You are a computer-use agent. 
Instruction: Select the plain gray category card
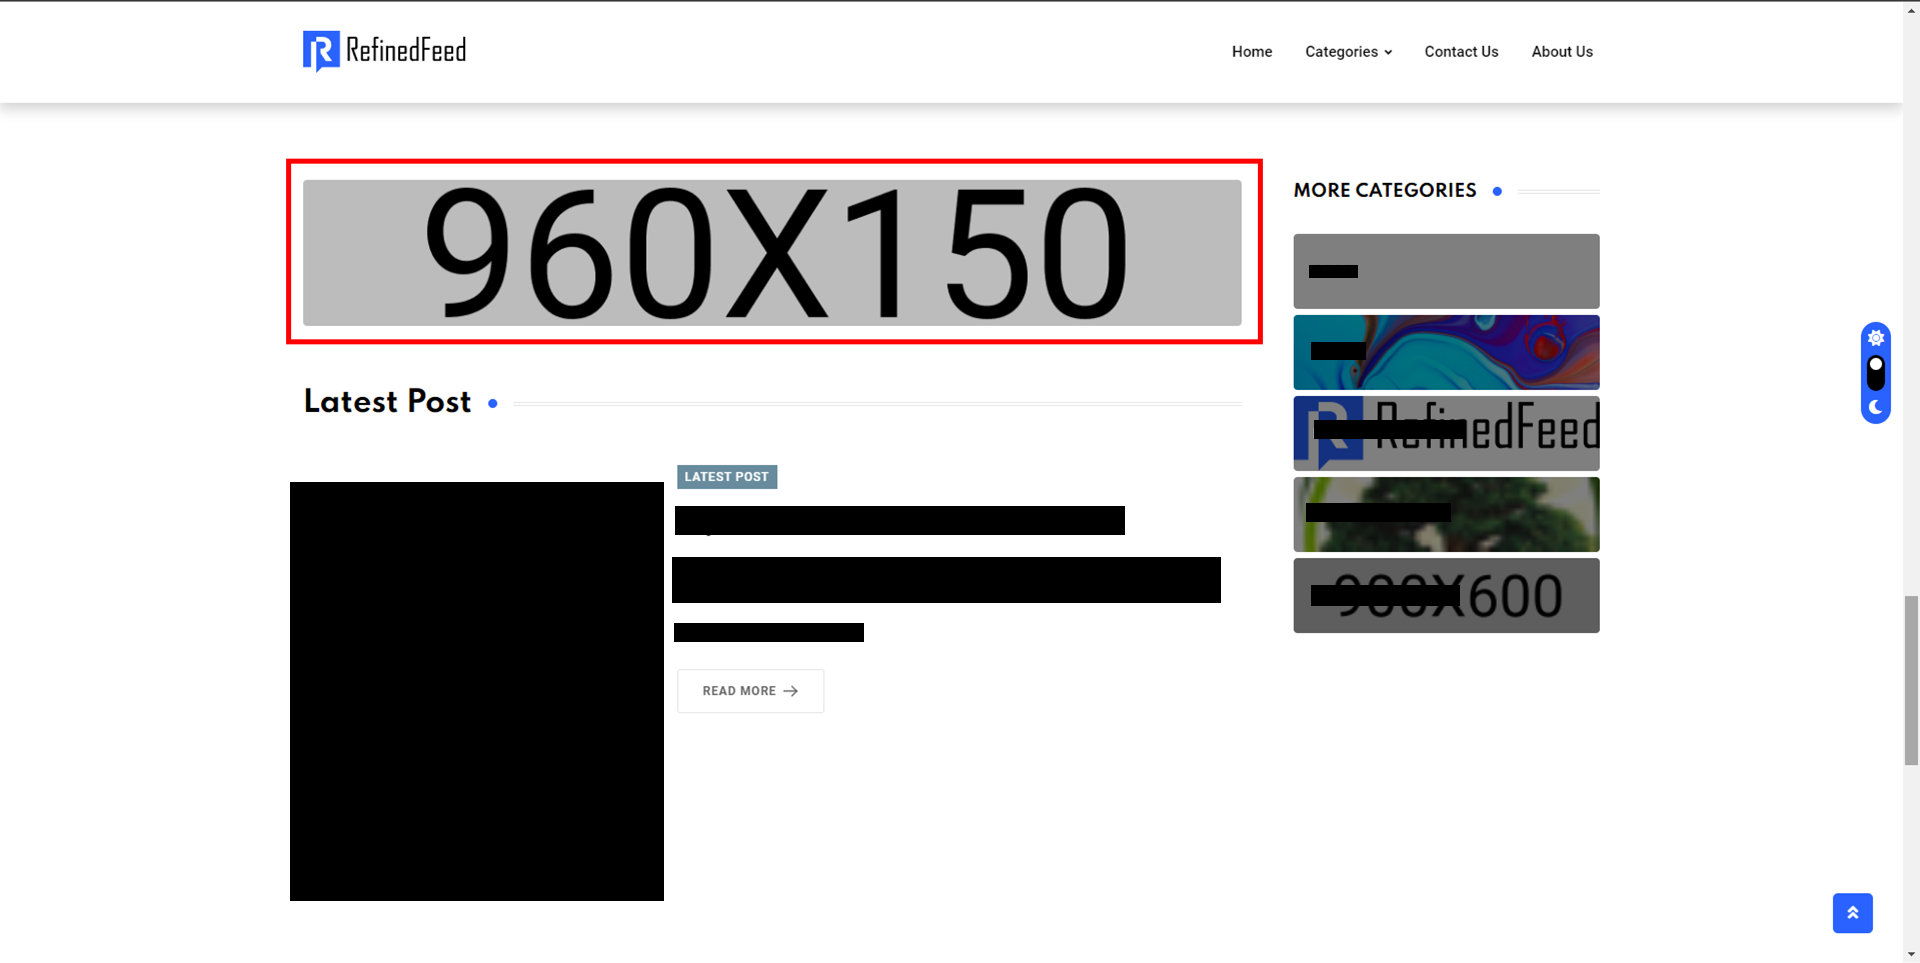click(1446, 271)
